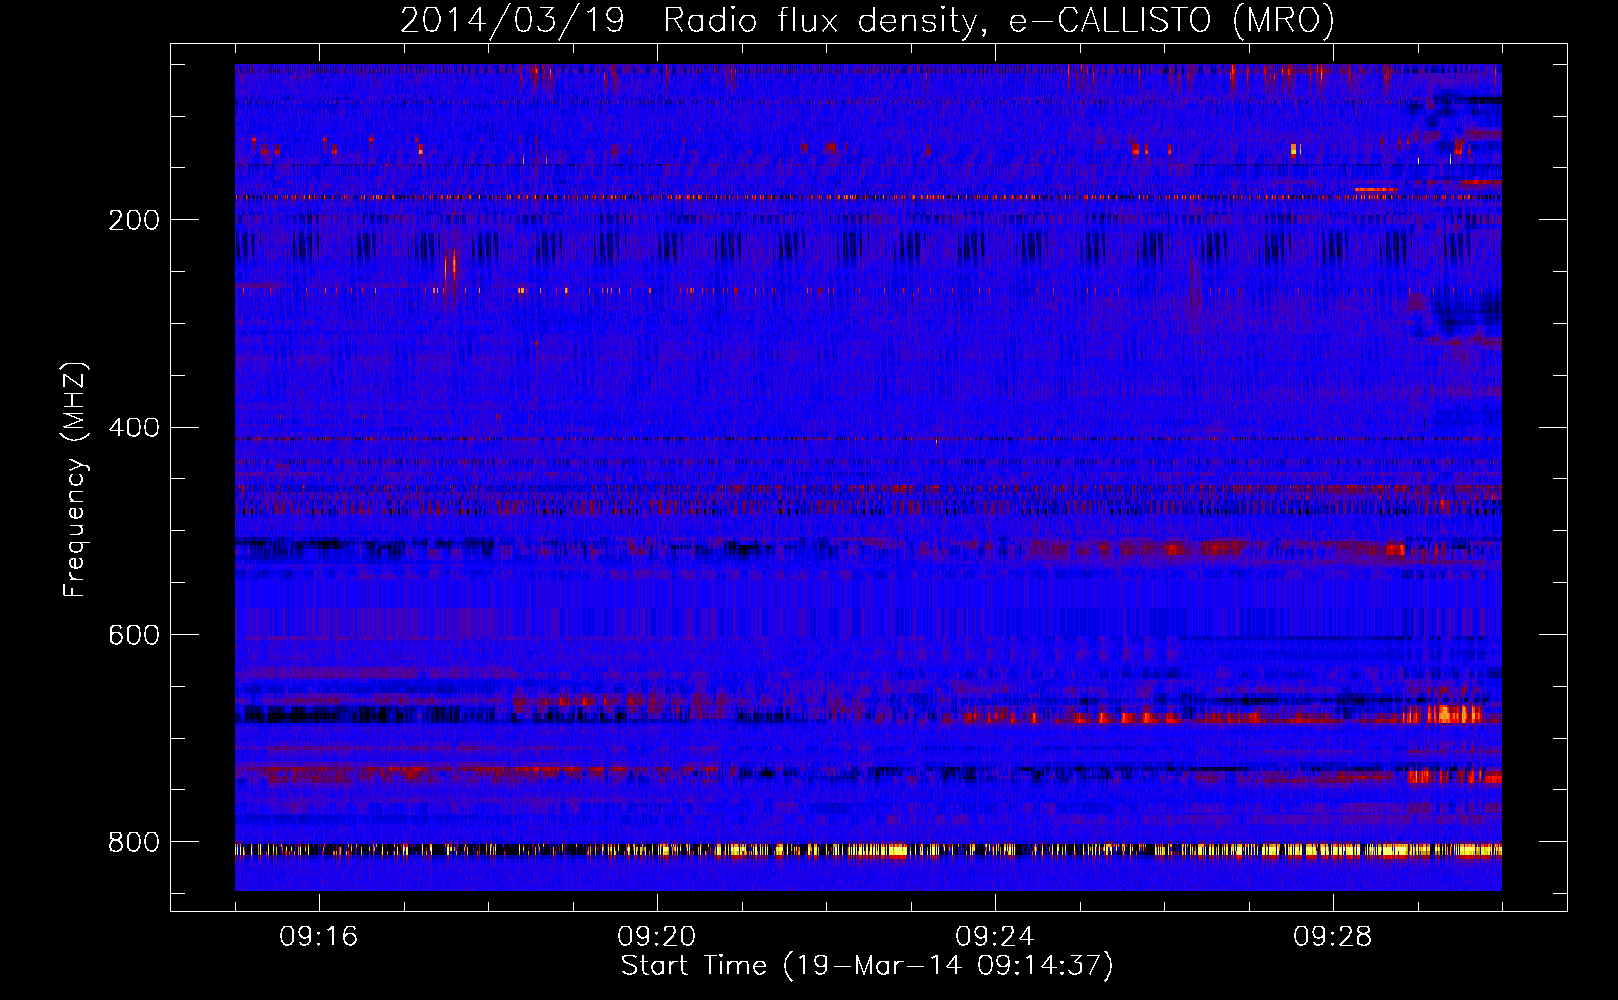Image resolution: width=1618 pixels, height=1000 pixels.
Task: Click the 'Start Time (19-Mar-14 09:14:37)' label
Action: tap(867, 966)
